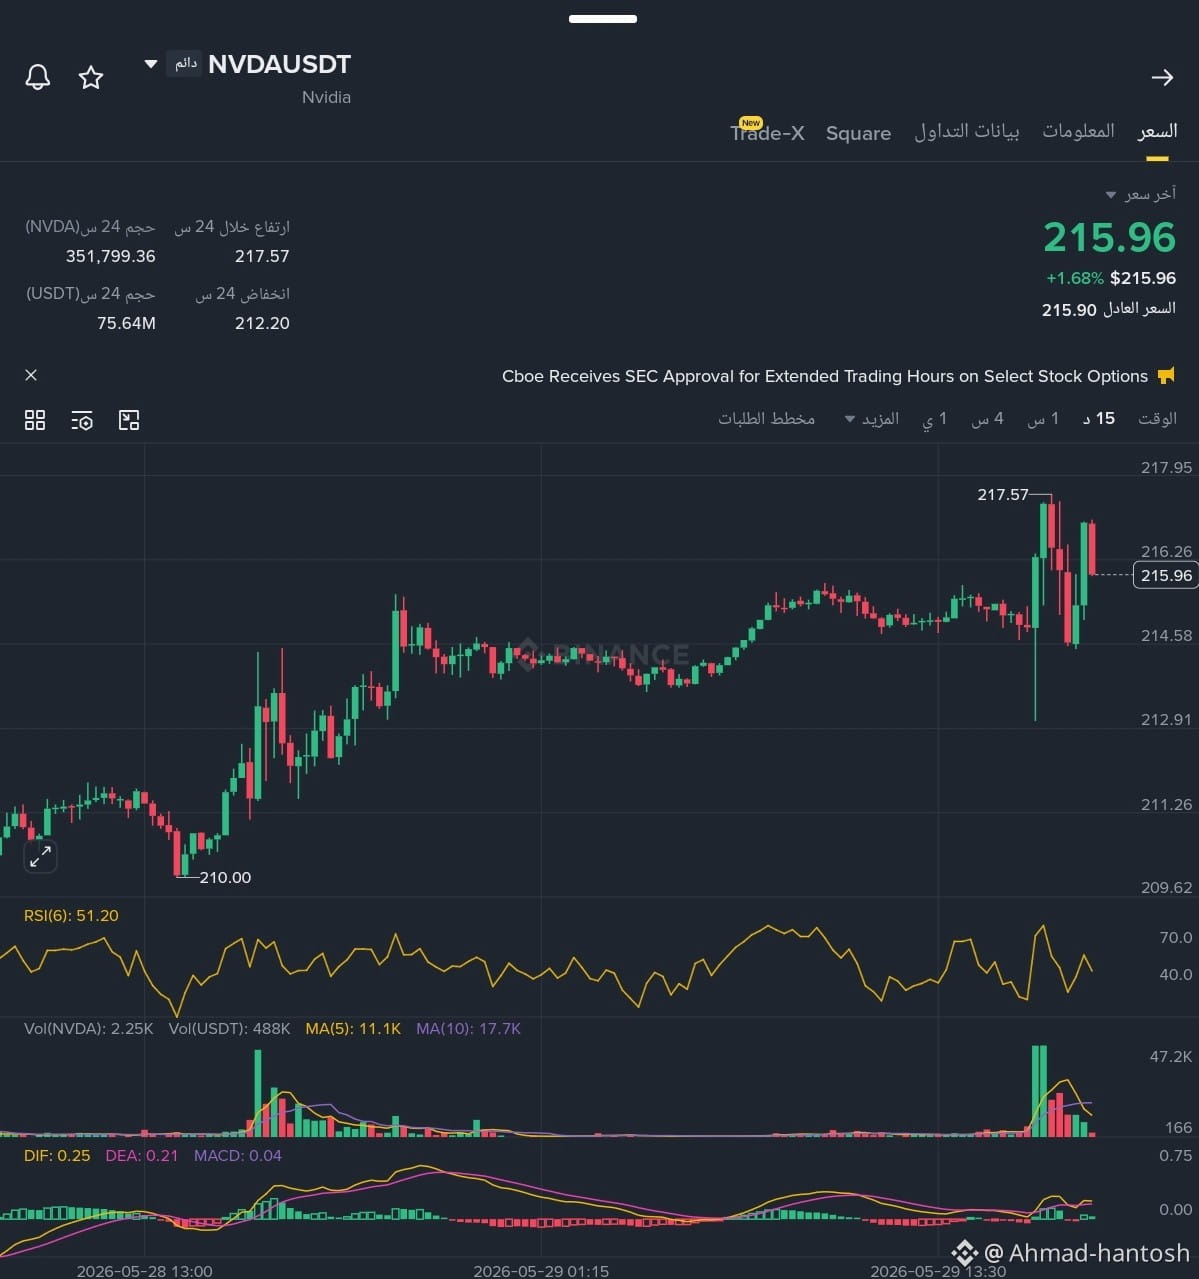
Task: Open the بيانات التداول tab
Action: 966,132
